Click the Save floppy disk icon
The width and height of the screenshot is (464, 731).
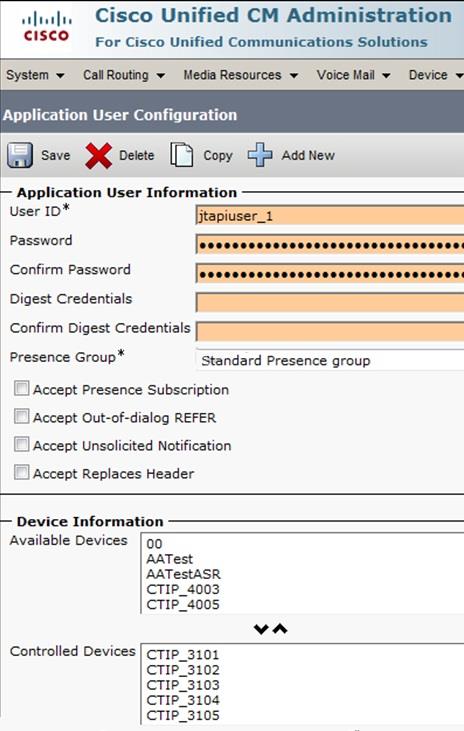click(20, 155)
